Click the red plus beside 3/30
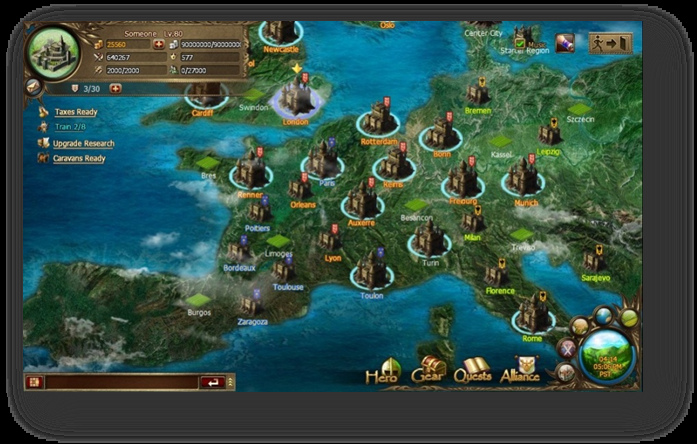697x444 pixels. [x=115, y=88]
